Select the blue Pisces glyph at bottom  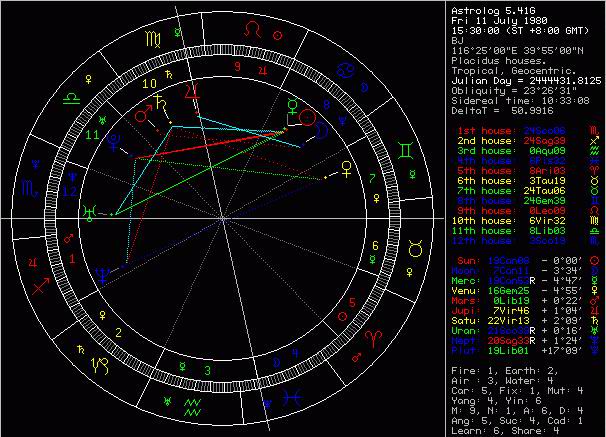tap(291, 397)
